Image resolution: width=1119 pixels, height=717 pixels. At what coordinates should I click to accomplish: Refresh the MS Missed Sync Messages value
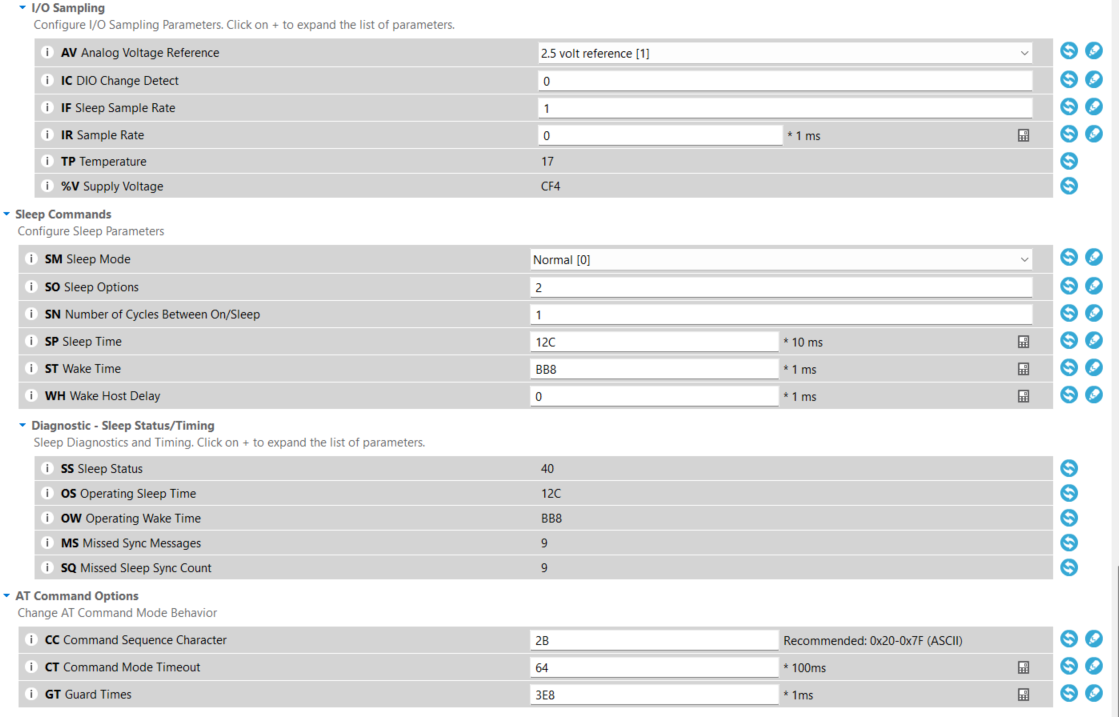(1068, 542)
